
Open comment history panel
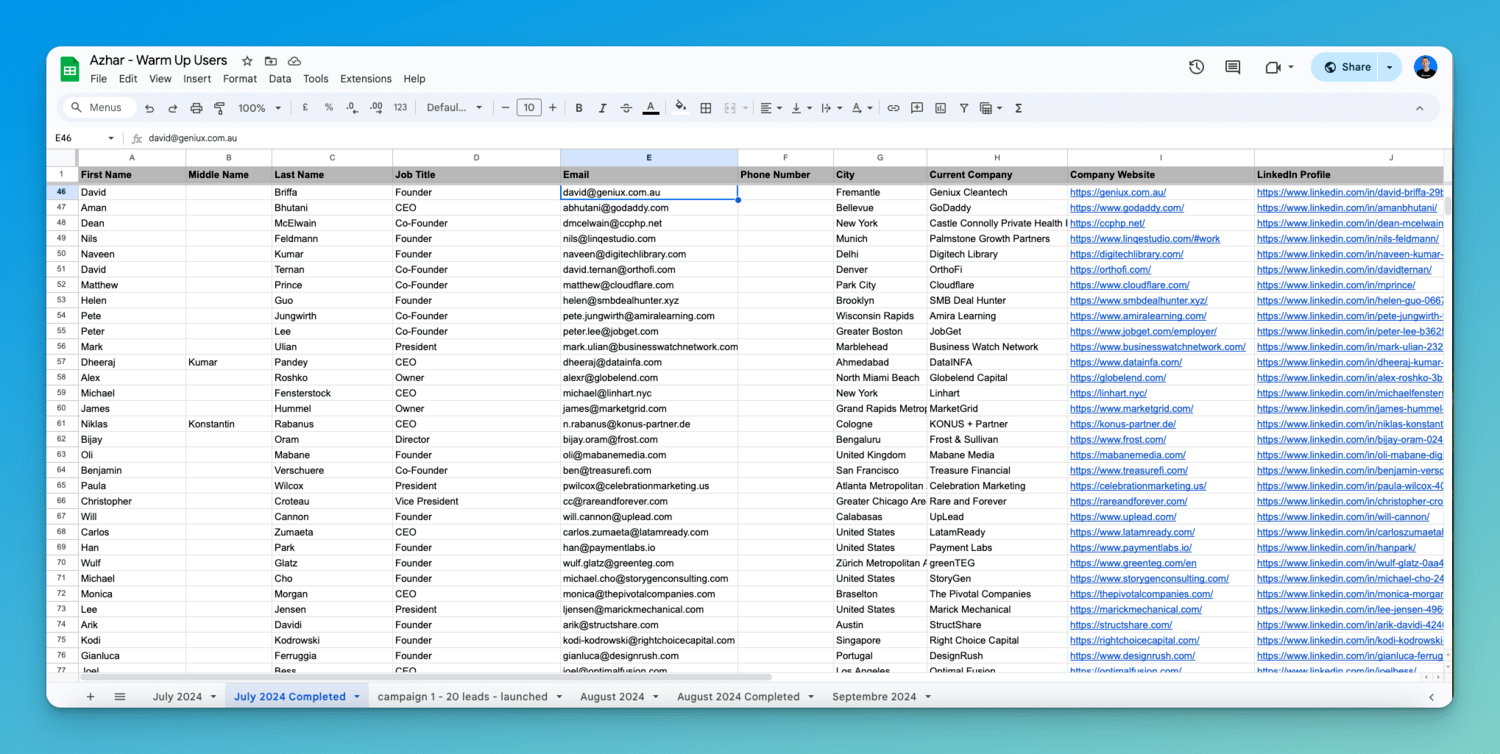tap(1232, 67)
